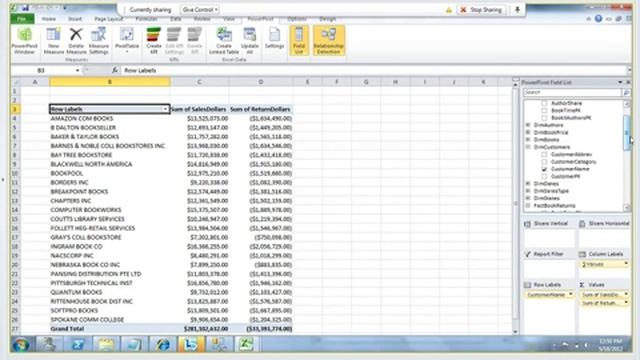Image resolution: width=640 pixels, height=360 pixels.
Task: Select the Sum of SalesDollars header cell
Action: tap(199, 109)
